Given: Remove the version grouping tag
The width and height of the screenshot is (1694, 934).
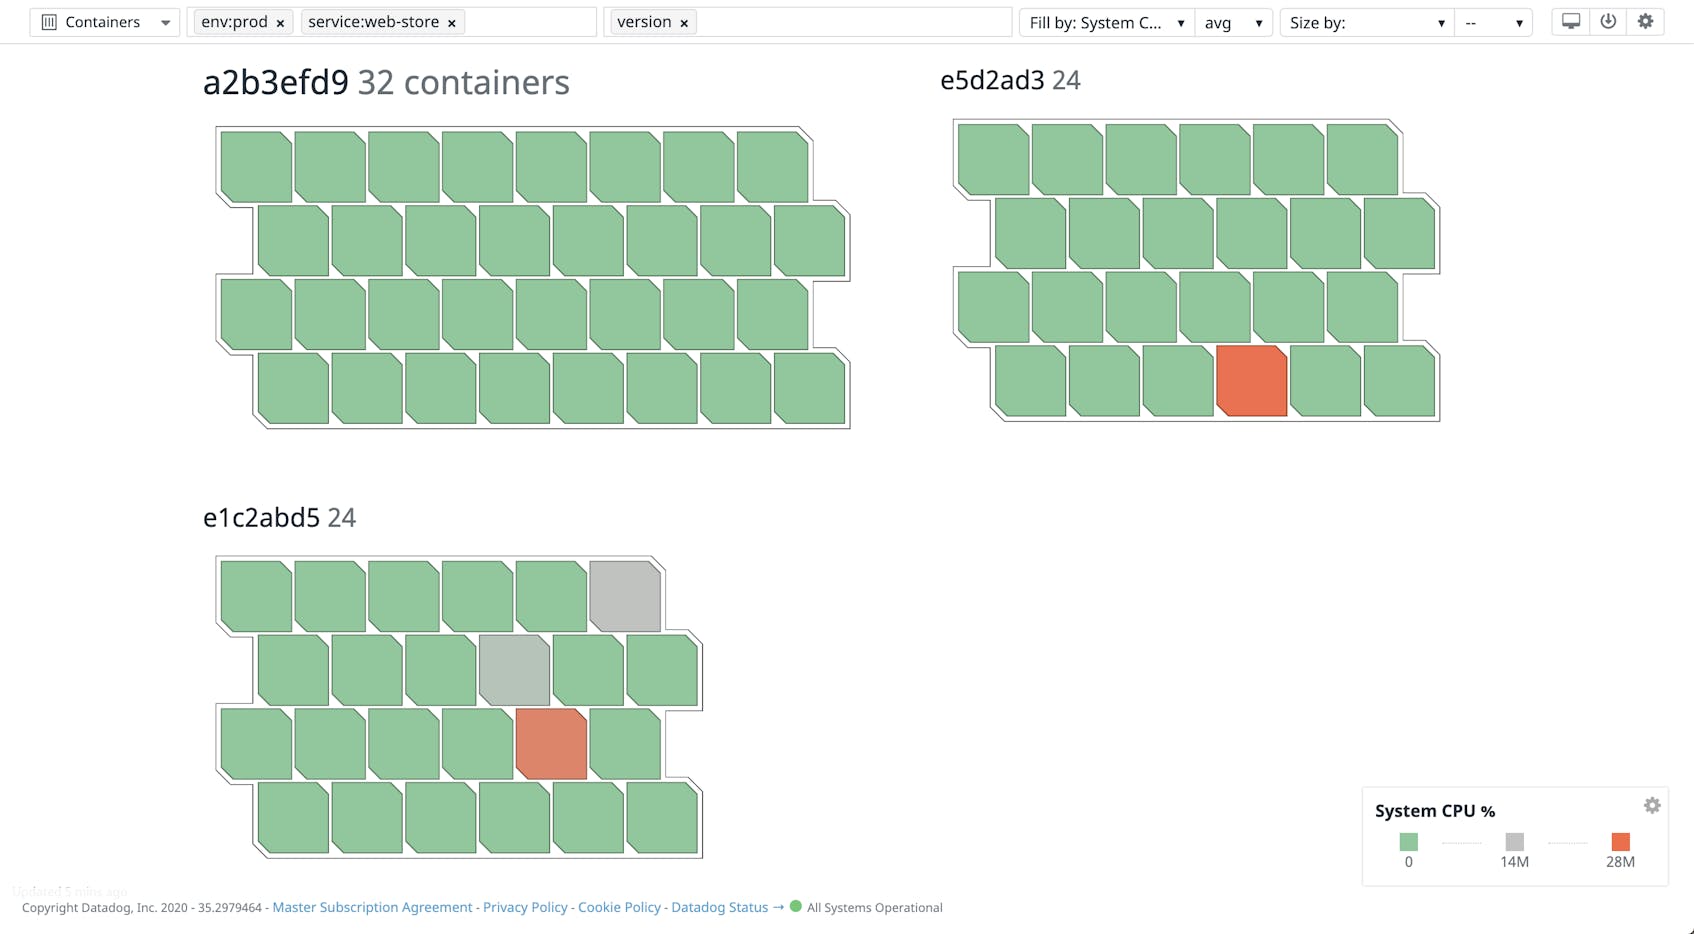Looking at the screenshot, I should click(x=684, y=22).
